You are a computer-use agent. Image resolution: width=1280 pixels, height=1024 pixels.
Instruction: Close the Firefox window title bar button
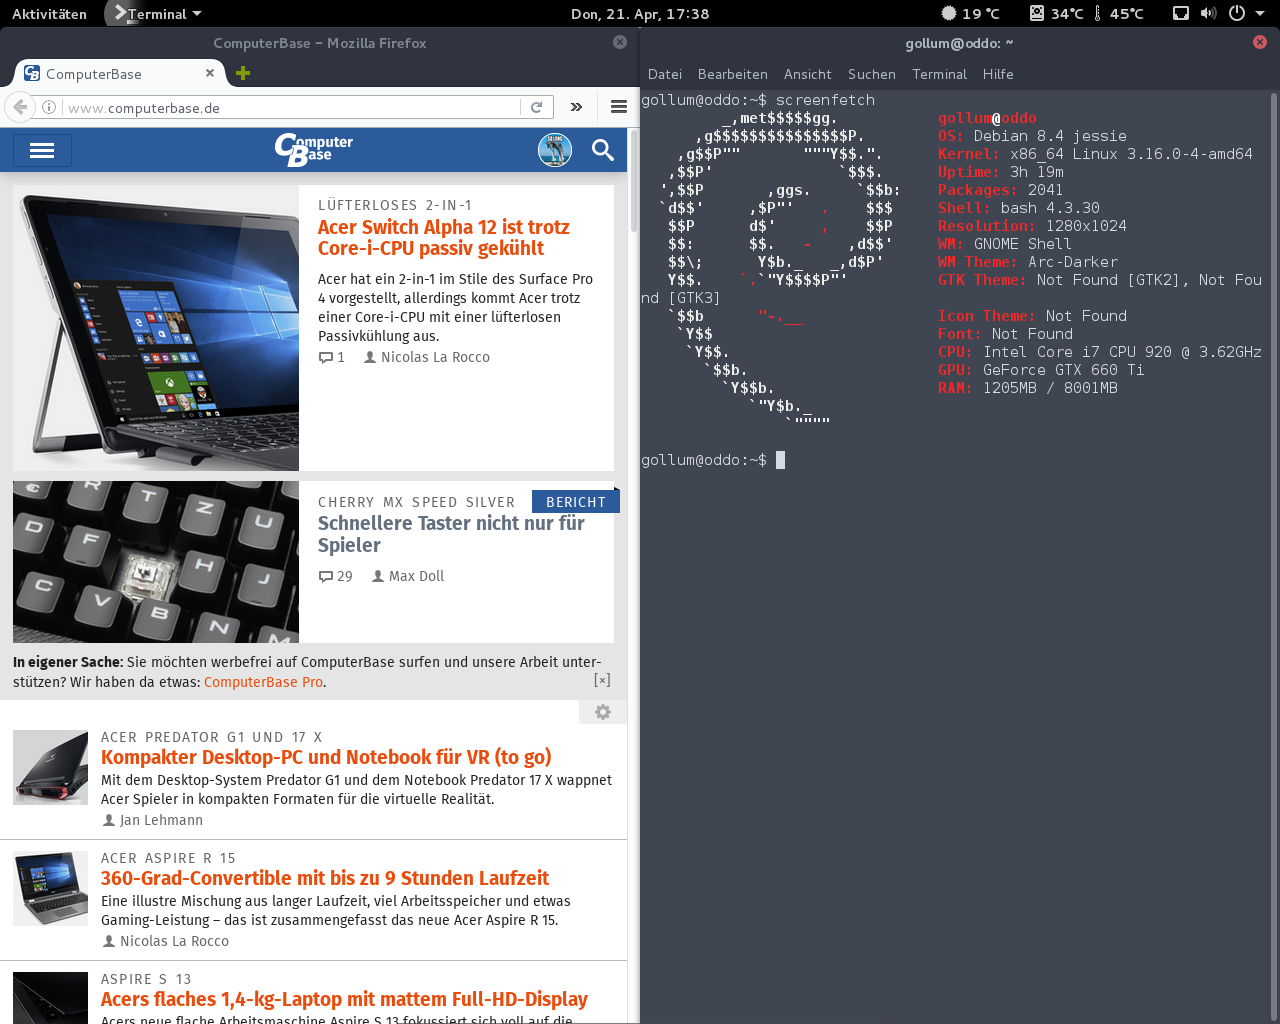620,42
